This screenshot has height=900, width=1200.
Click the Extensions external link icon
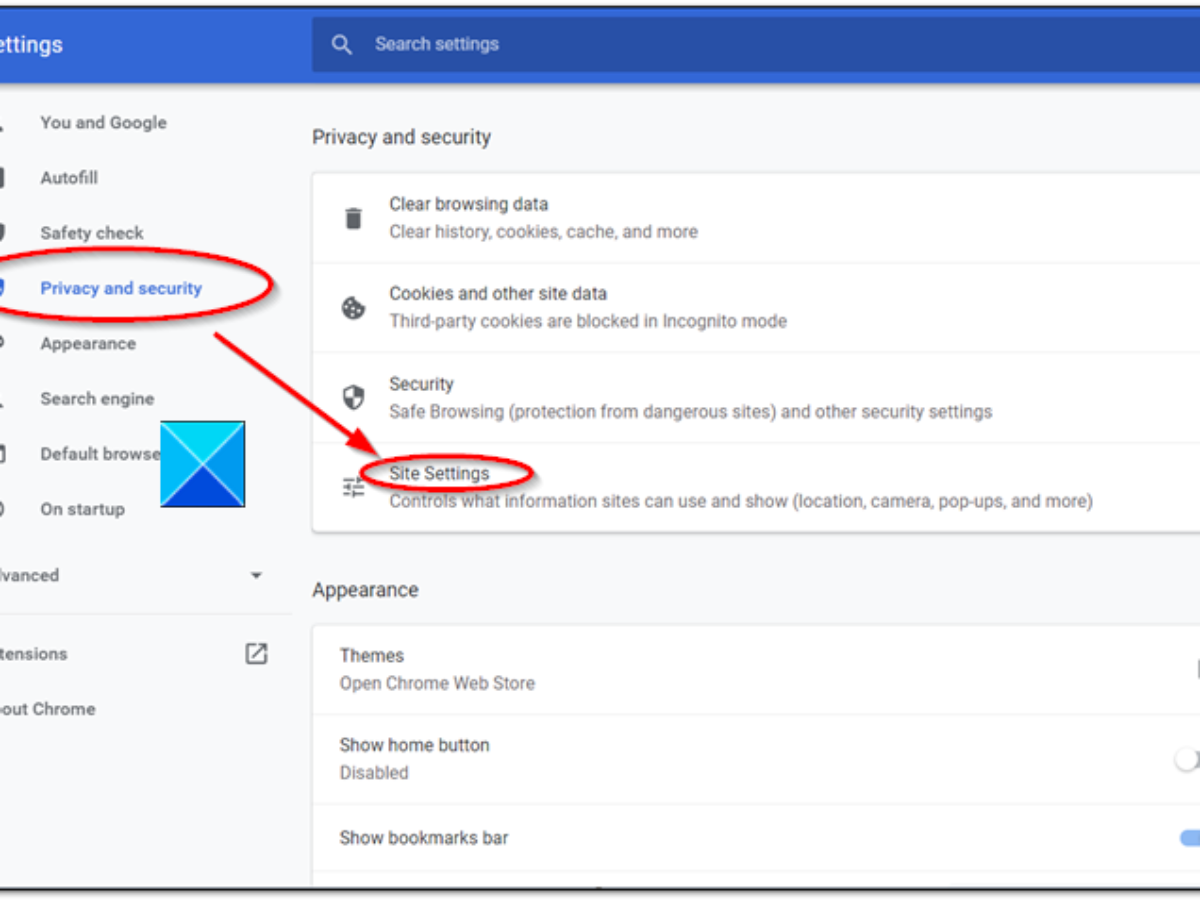point(256,654)
